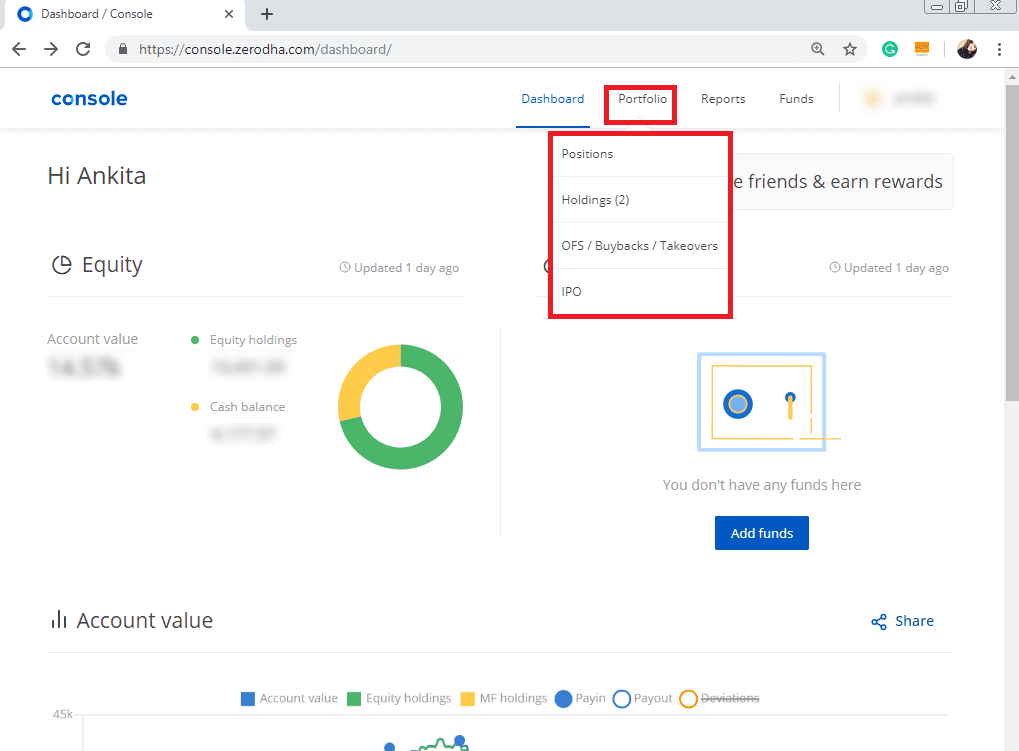Click the orange extension icon

pyautogui.click(x=922, y=49)
